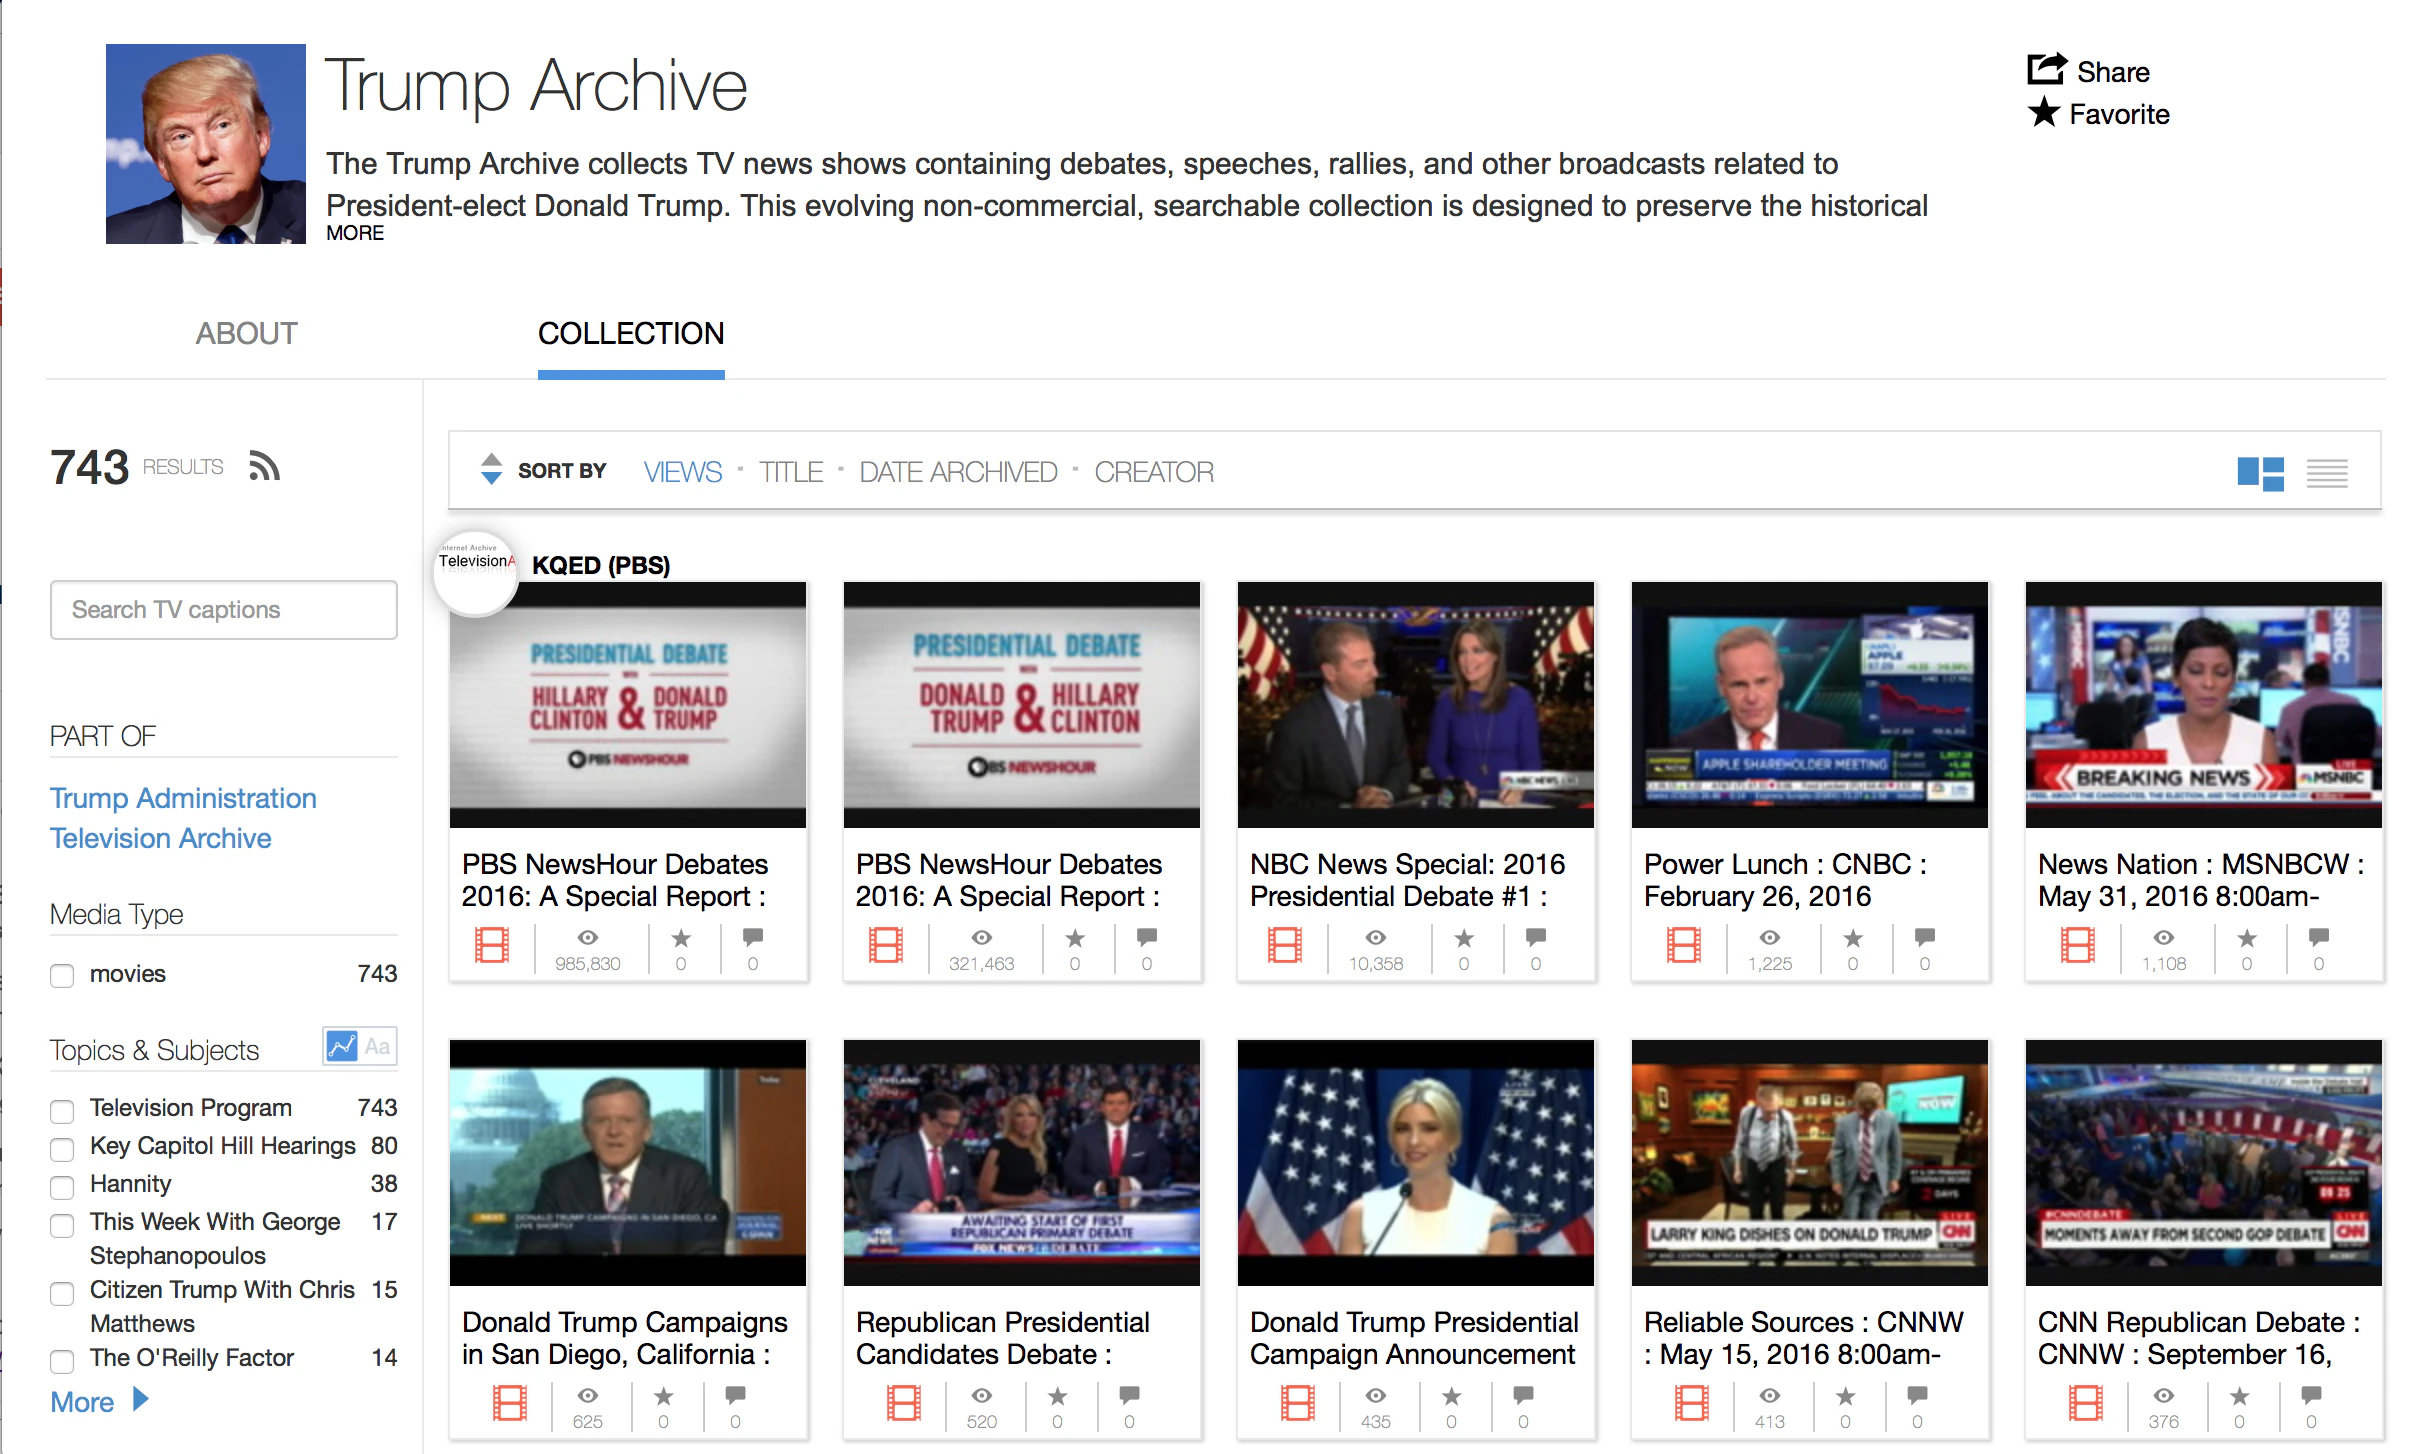Open the ABOUT tab
The image size is (2420, 1454).
click(246, 333)
